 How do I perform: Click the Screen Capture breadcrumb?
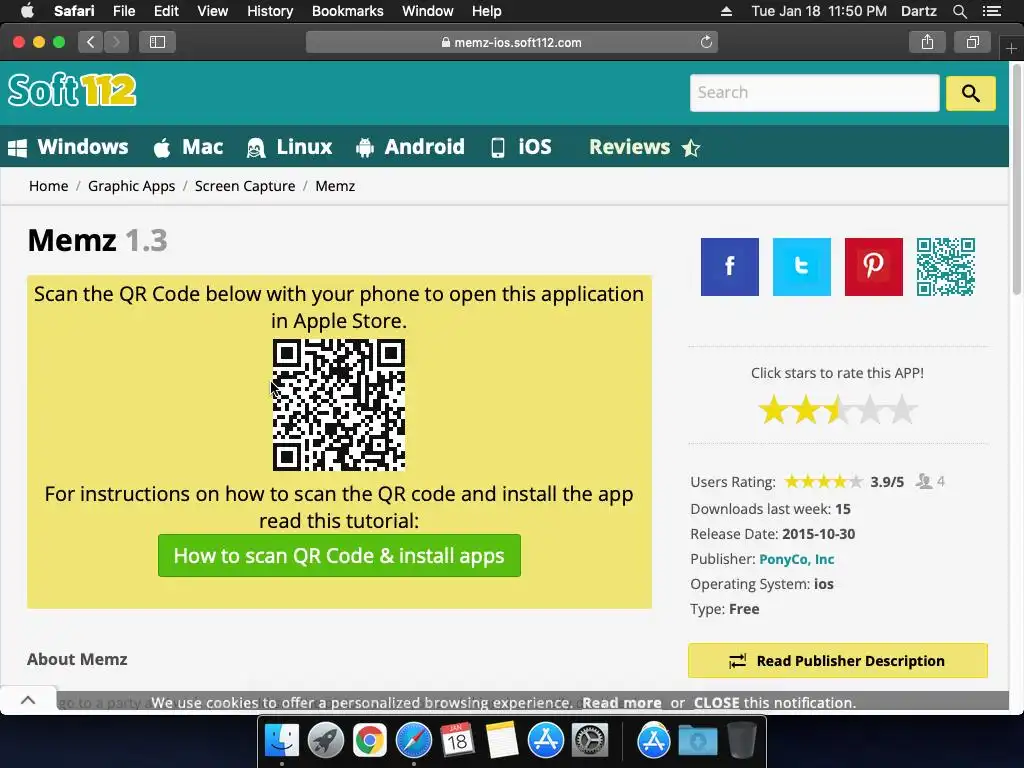tap(245, 186)
